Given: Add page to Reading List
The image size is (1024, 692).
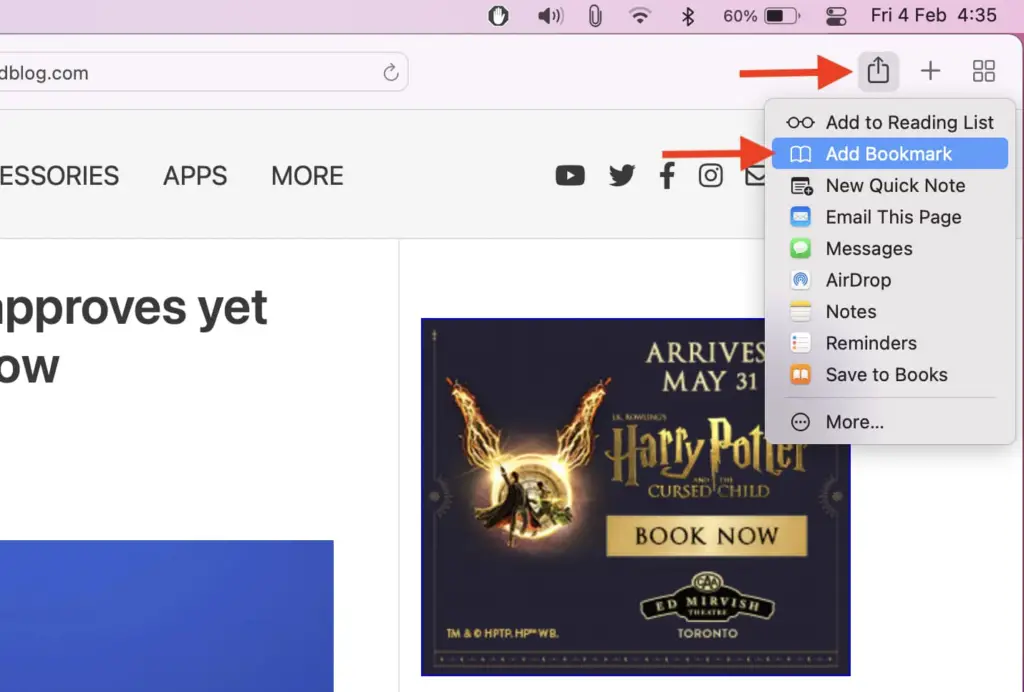Looking at the screenshot, I should pyautogui.click(x=910, y=122).
